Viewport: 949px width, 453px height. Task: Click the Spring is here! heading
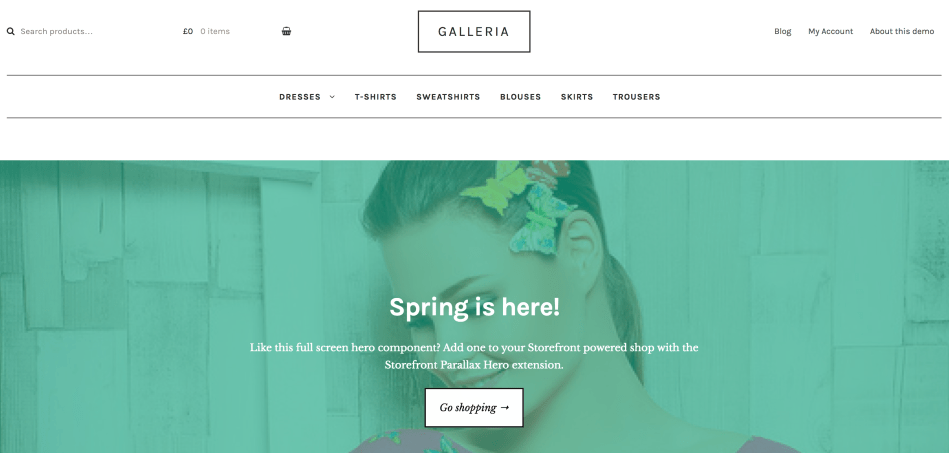(474, 307)
